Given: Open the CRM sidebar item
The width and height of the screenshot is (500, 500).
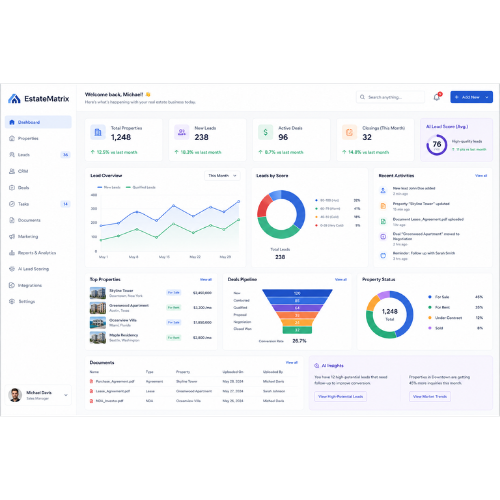Looking at the screenshot, I should point(38,171).
